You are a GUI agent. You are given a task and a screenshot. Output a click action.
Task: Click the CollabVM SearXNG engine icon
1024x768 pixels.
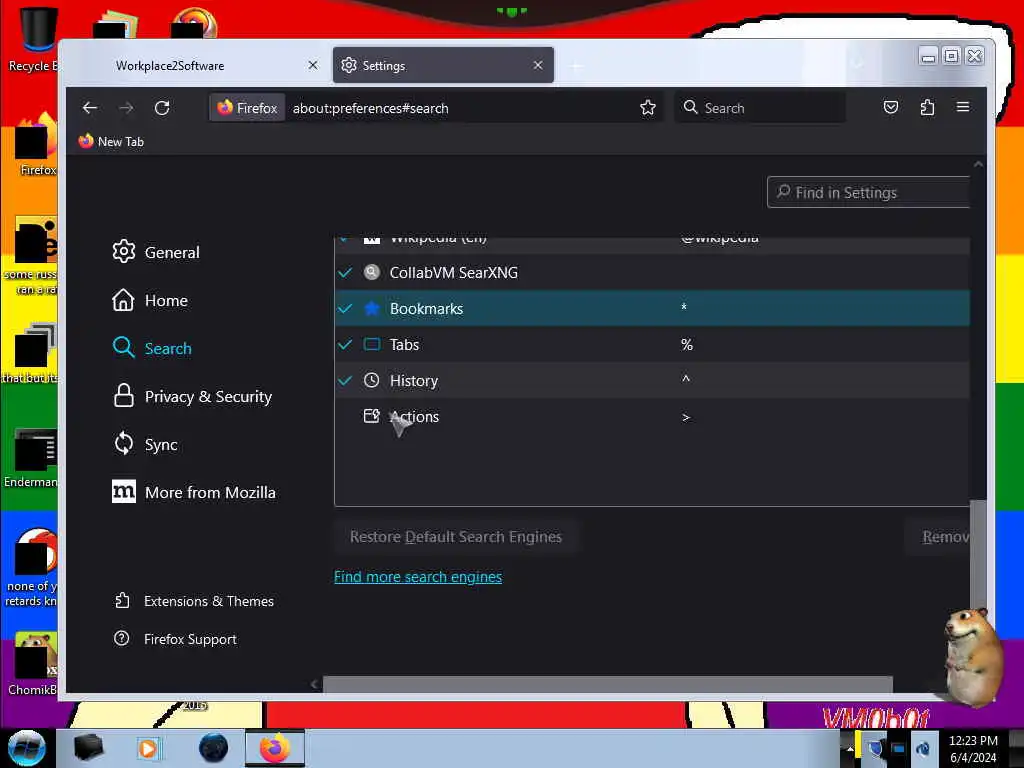[372, 272]
